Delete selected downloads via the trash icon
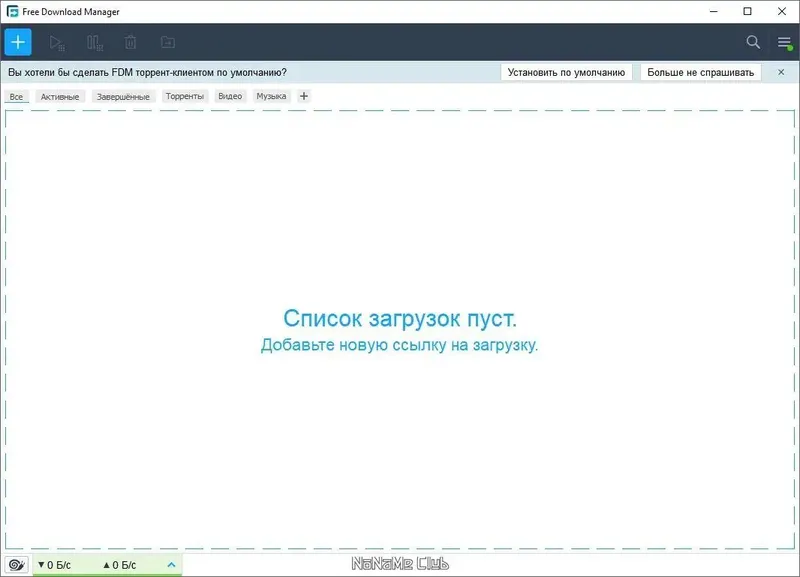 (x=130, y=42)
